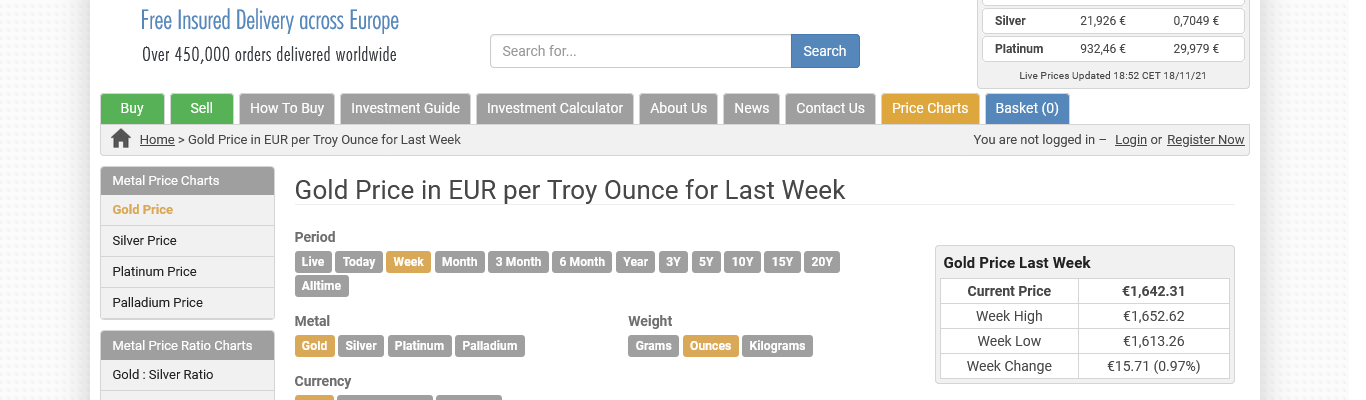Viewport: 1366px width, 400px height.
Task: Set weight to Kilograms
Action: click(x=777, y=346)
